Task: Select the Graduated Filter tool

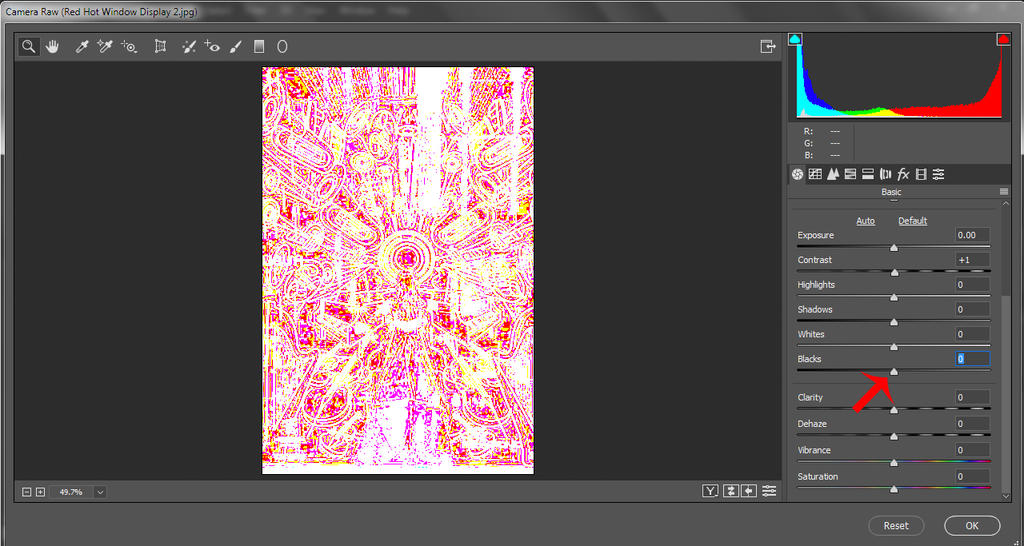Action: tap(259, 46)
